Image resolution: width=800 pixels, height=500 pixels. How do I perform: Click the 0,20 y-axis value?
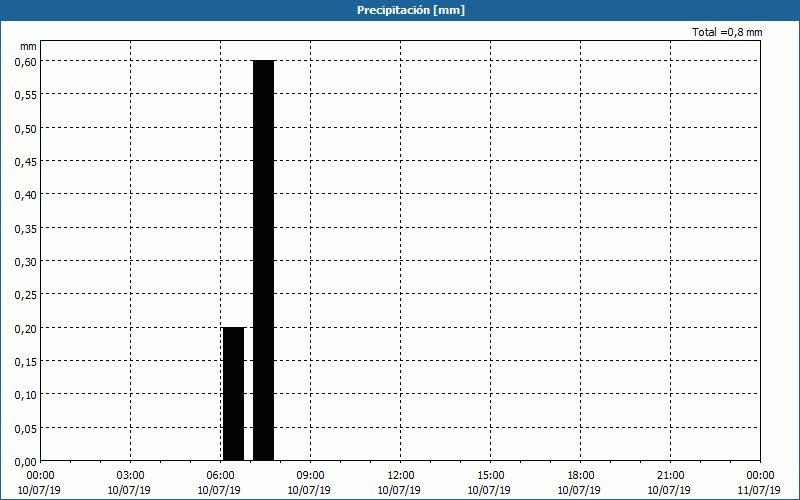(x=26, y=329)
